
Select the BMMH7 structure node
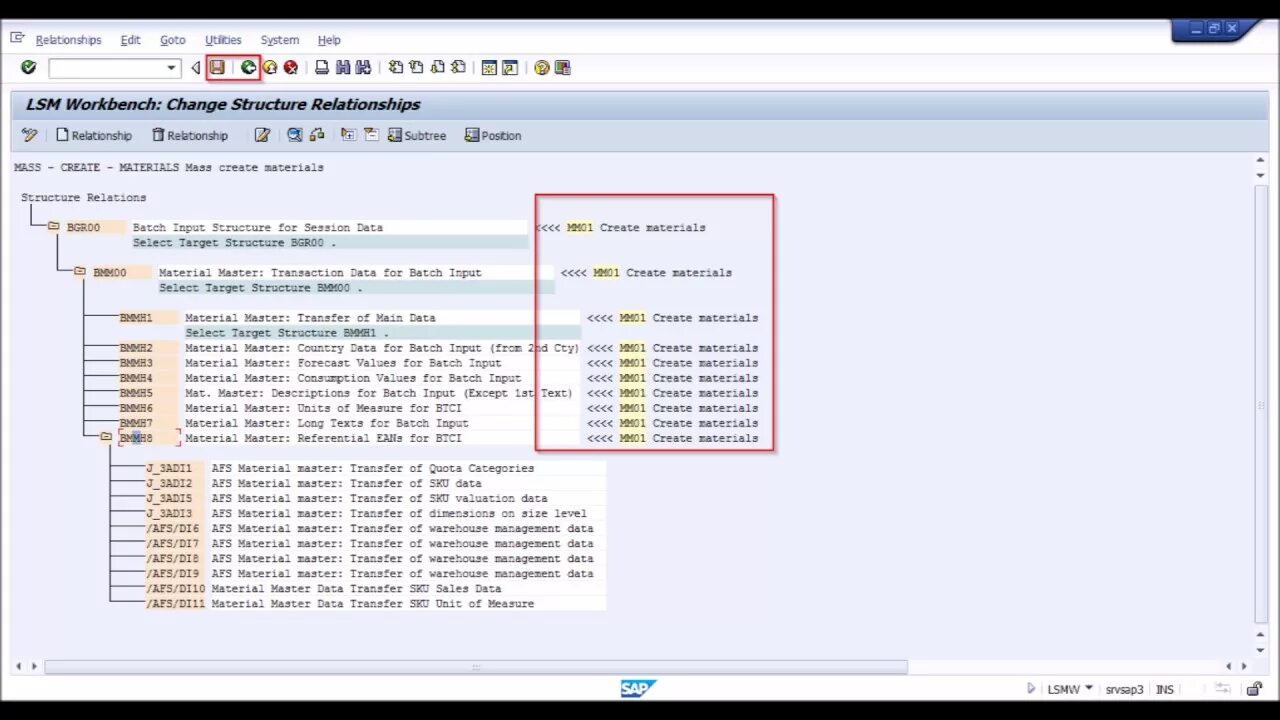click(x=136, y=423)
